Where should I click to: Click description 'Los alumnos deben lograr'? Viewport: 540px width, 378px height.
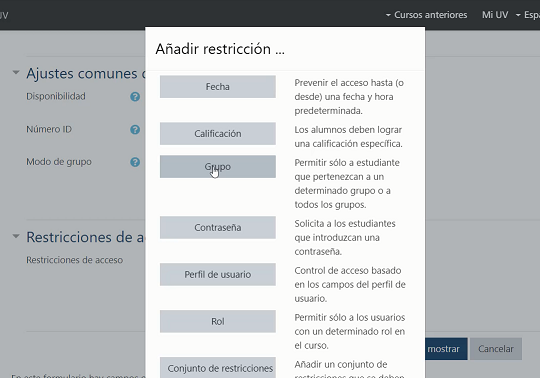(348, 137)
